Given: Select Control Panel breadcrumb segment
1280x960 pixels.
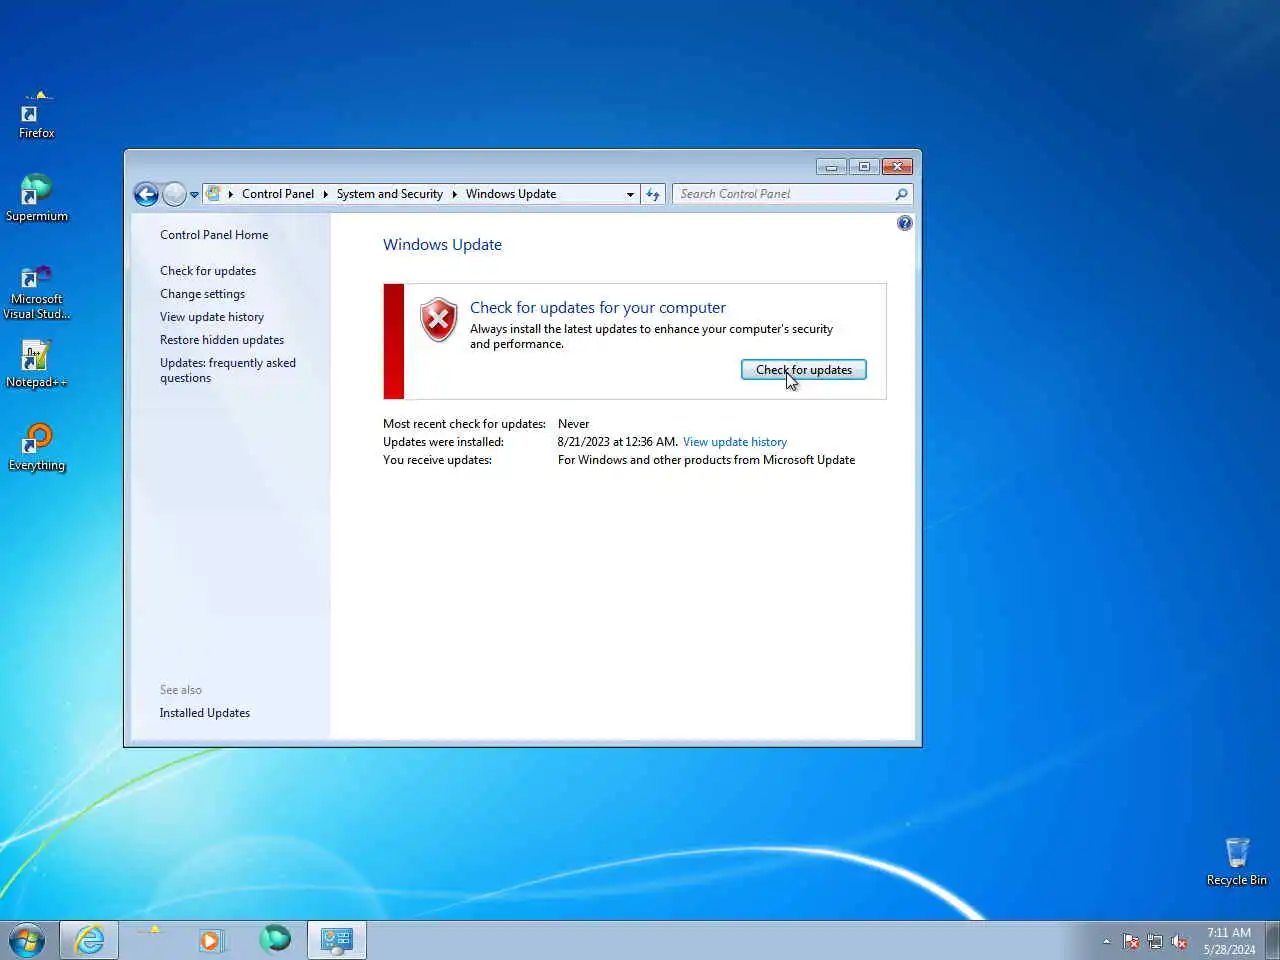Looking at the screenshot, I should [277, 194].
